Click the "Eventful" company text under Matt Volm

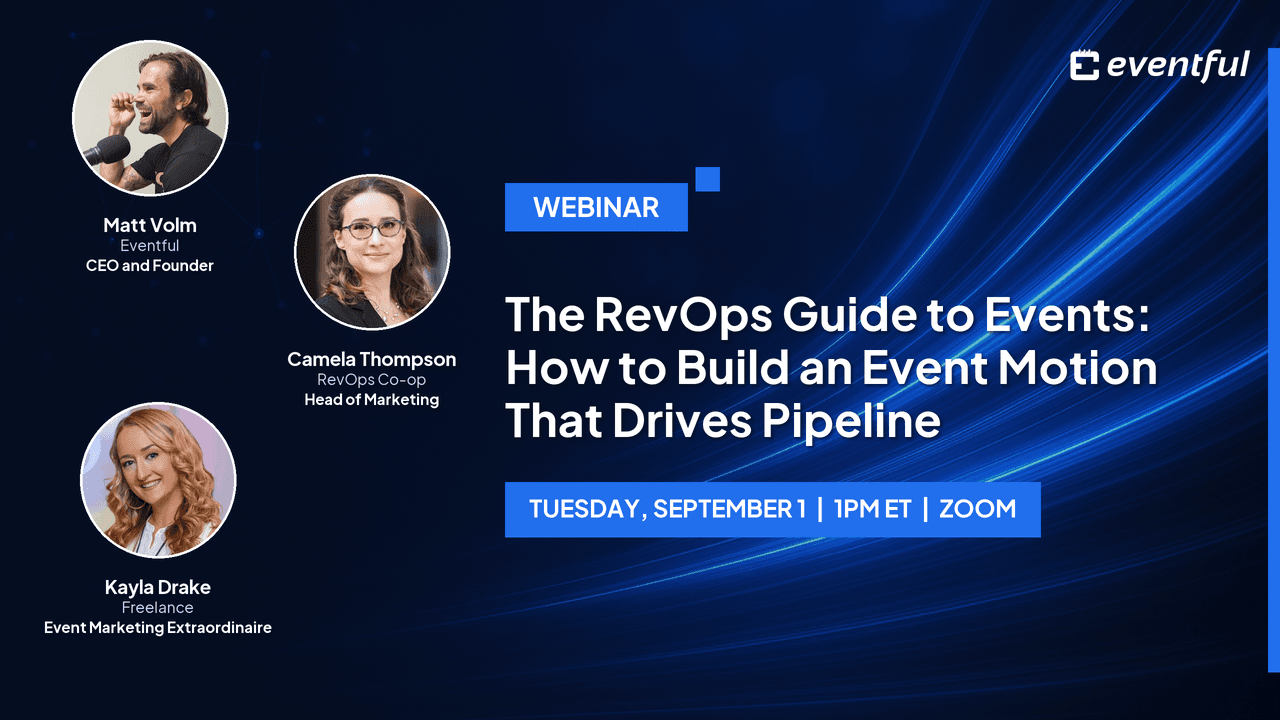coord(150,245)
